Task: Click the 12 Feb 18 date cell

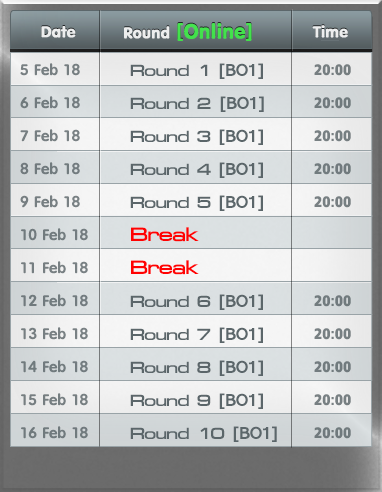Action: pyautogui.click(x=54, y=301)
